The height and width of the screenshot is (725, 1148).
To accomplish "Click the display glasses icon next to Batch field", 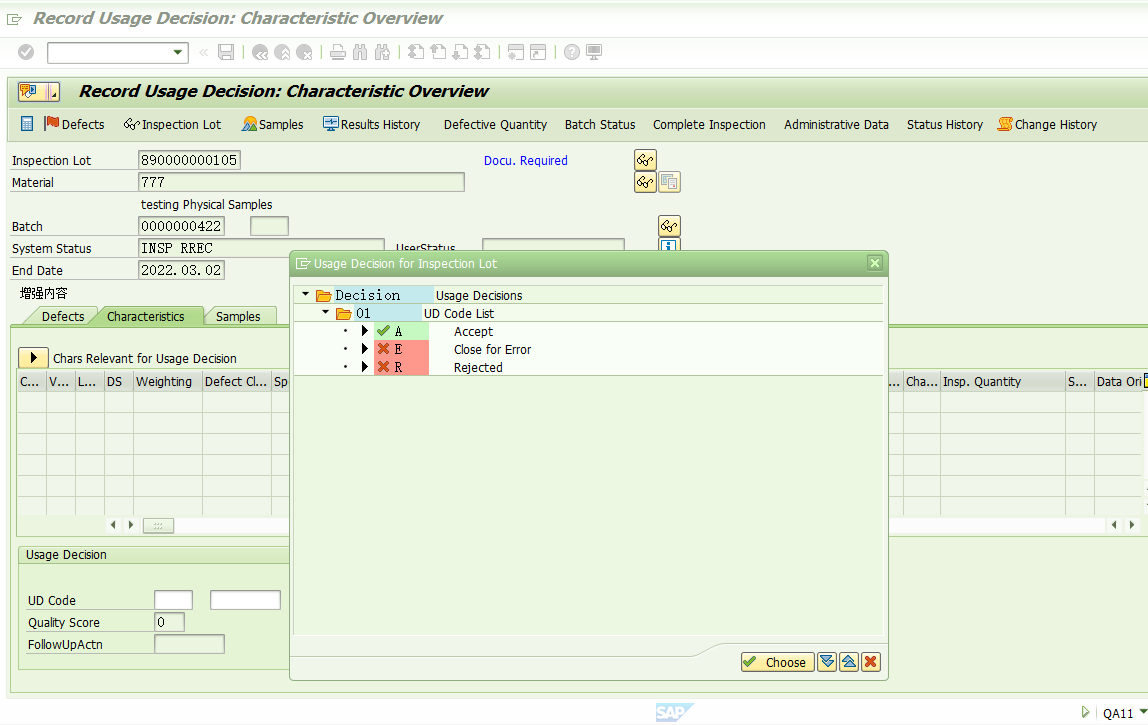I will point(668,225).
